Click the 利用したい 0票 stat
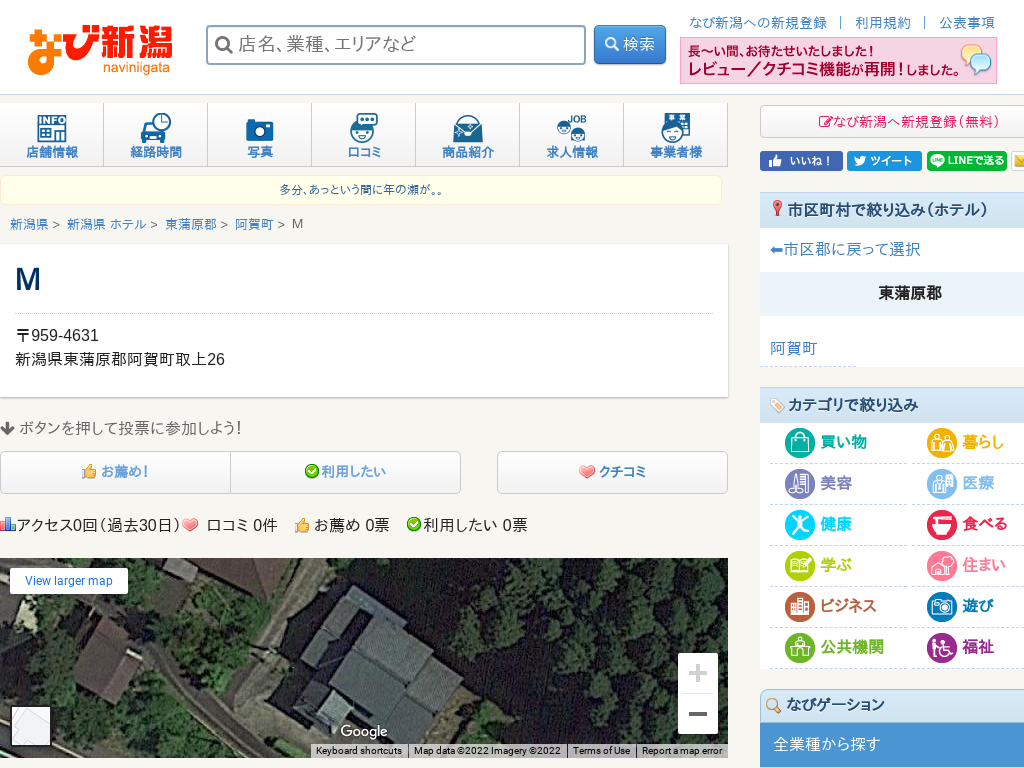The width and height of the screenshot is (1024, 768). point(467,526)
